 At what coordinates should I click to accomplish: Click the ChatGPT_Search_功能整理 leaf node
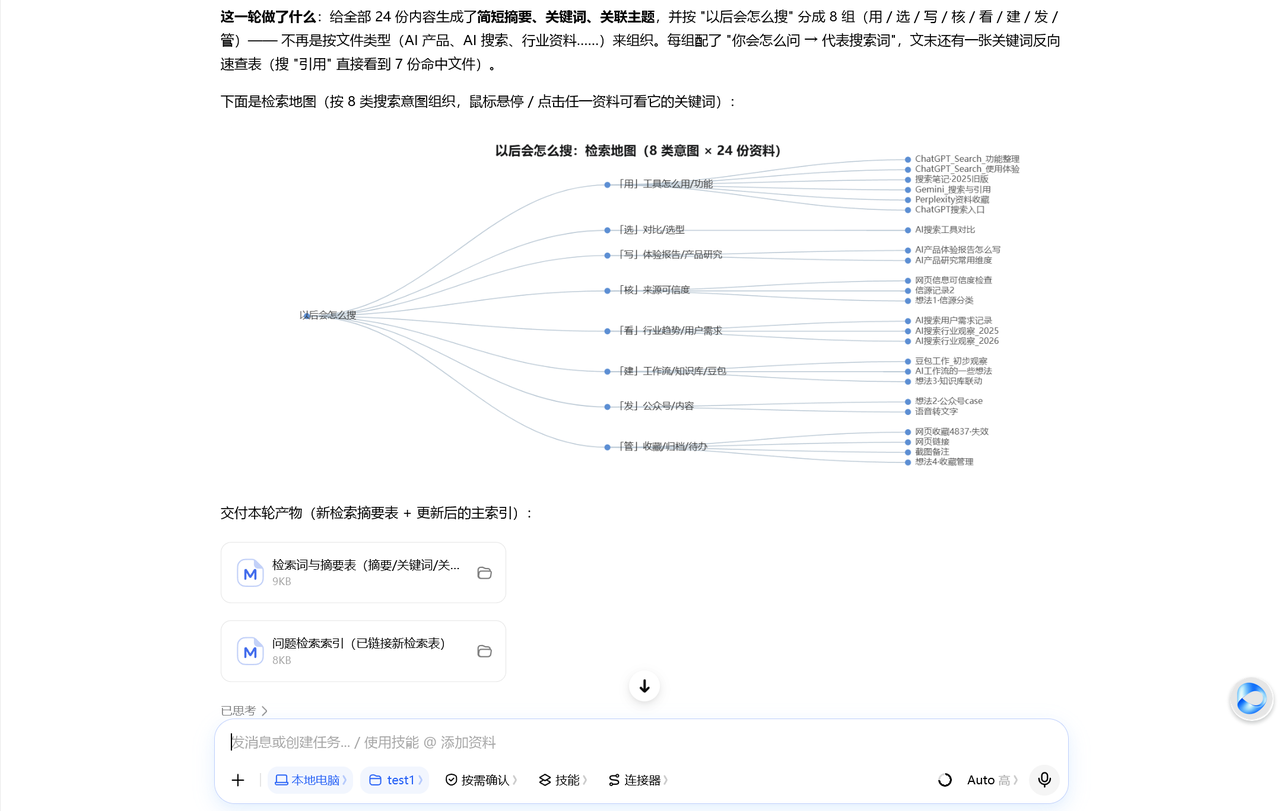[963, 159]
